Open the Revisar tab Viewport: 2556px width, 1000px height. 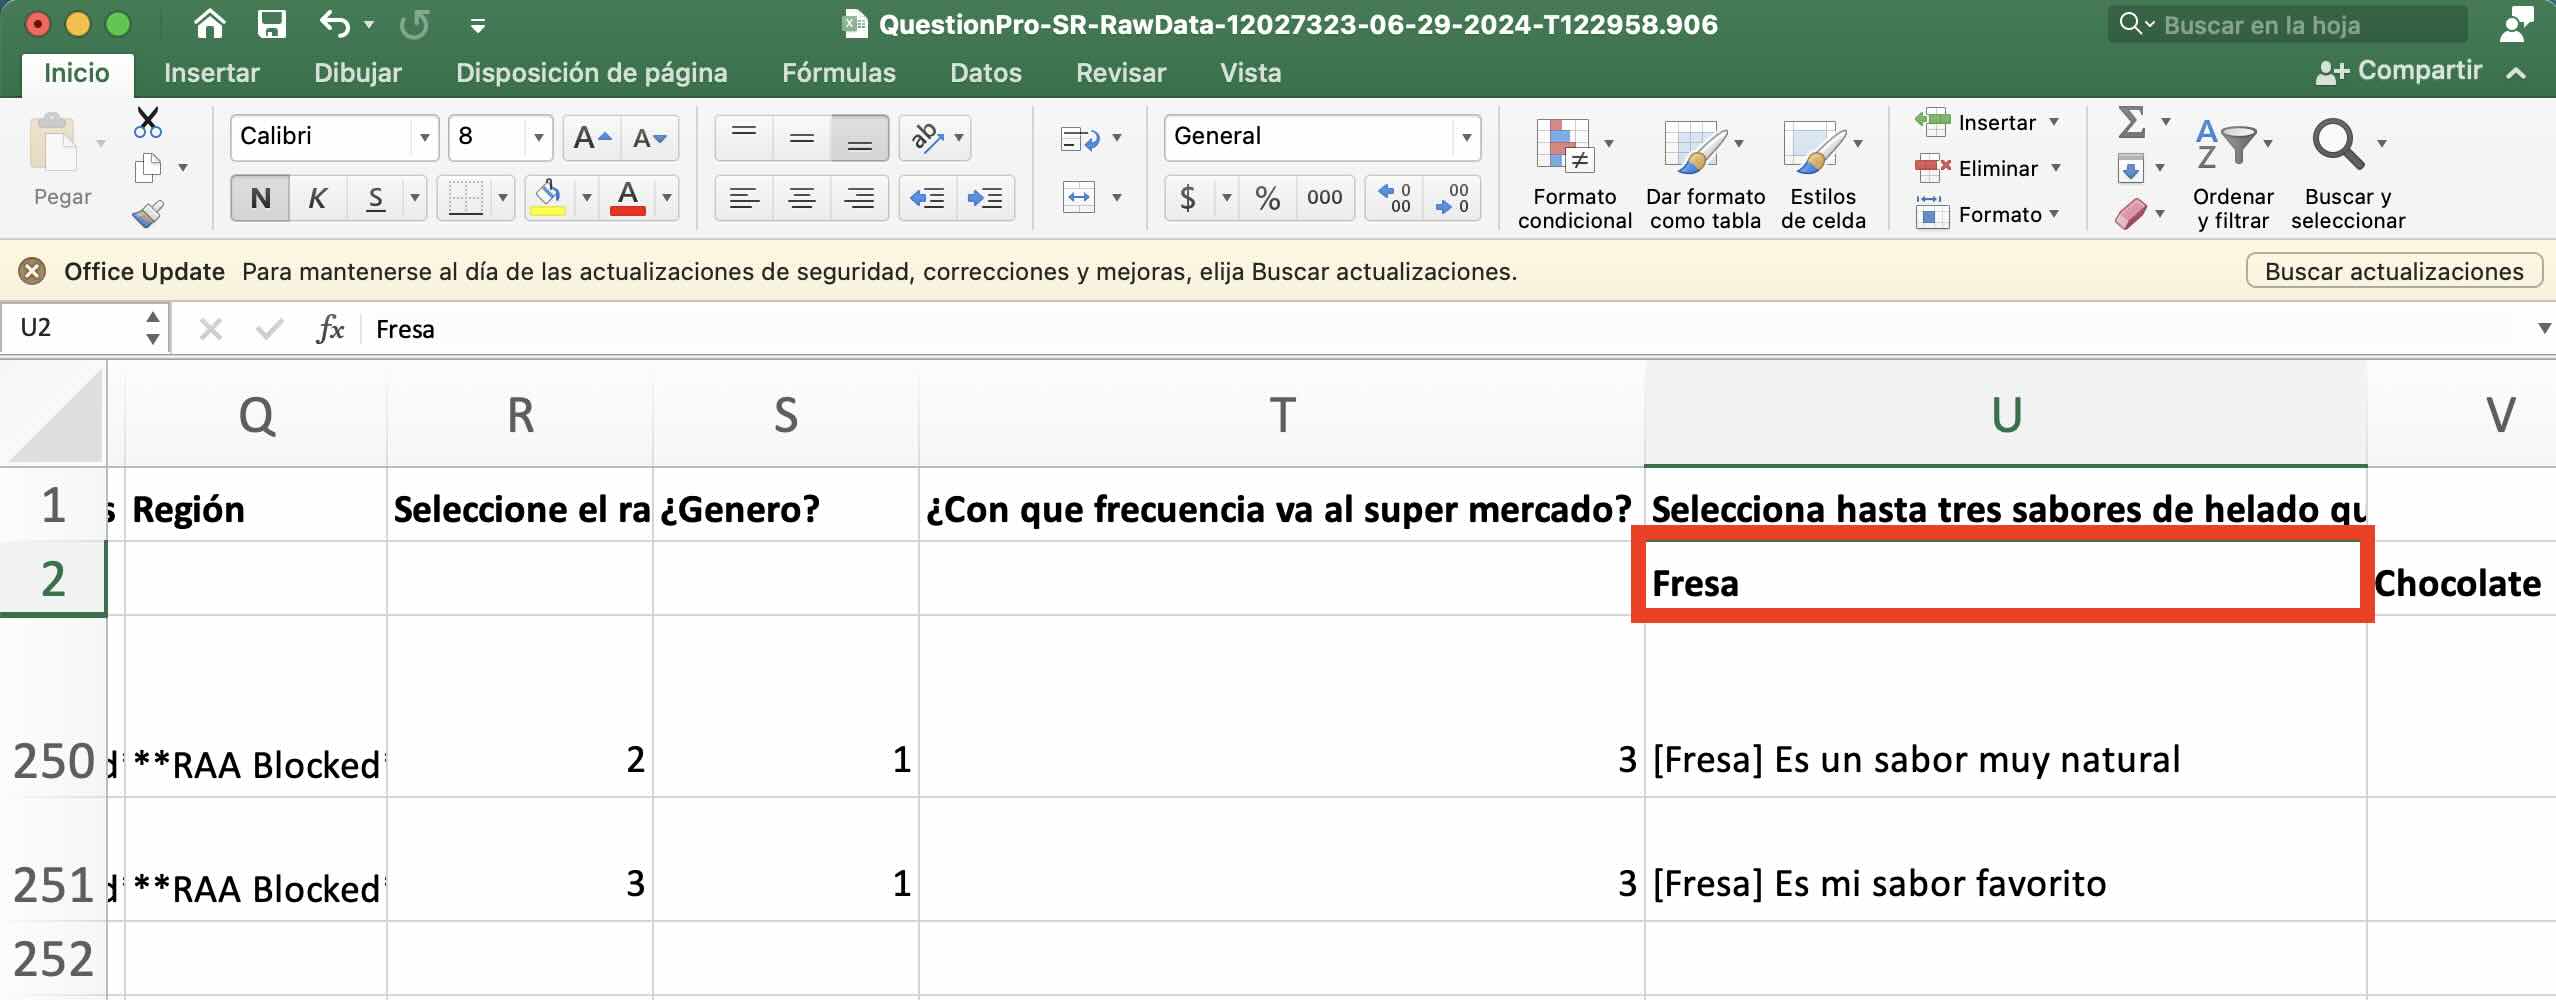click(x=1121, y=72)
